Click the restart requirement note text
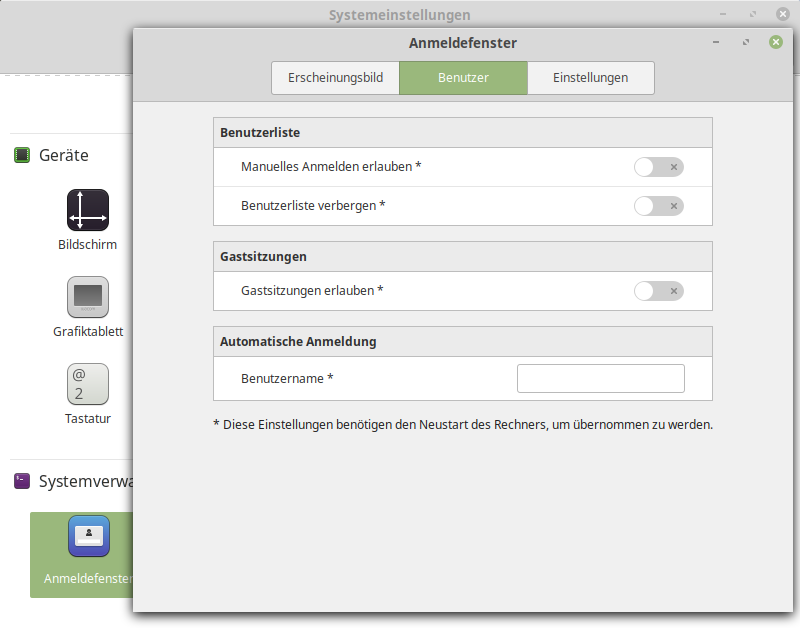Image resolution: width=800 pixels, height=628 pixels. [x=462, y=424]
